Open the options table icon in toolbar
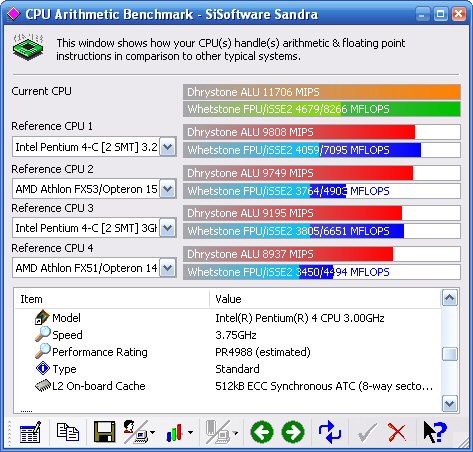 click(x=30, y=432)
